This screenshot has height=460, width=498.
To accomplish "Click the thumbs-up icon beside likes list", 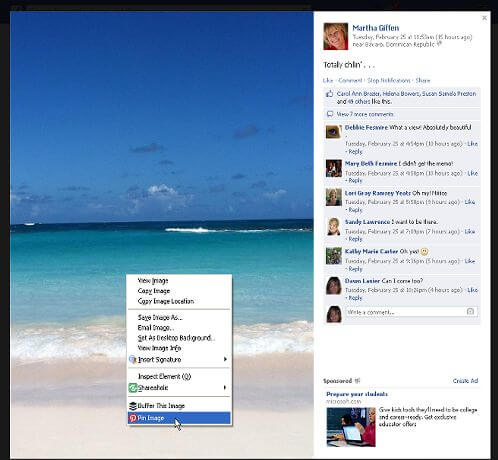I will click(330, 94).
